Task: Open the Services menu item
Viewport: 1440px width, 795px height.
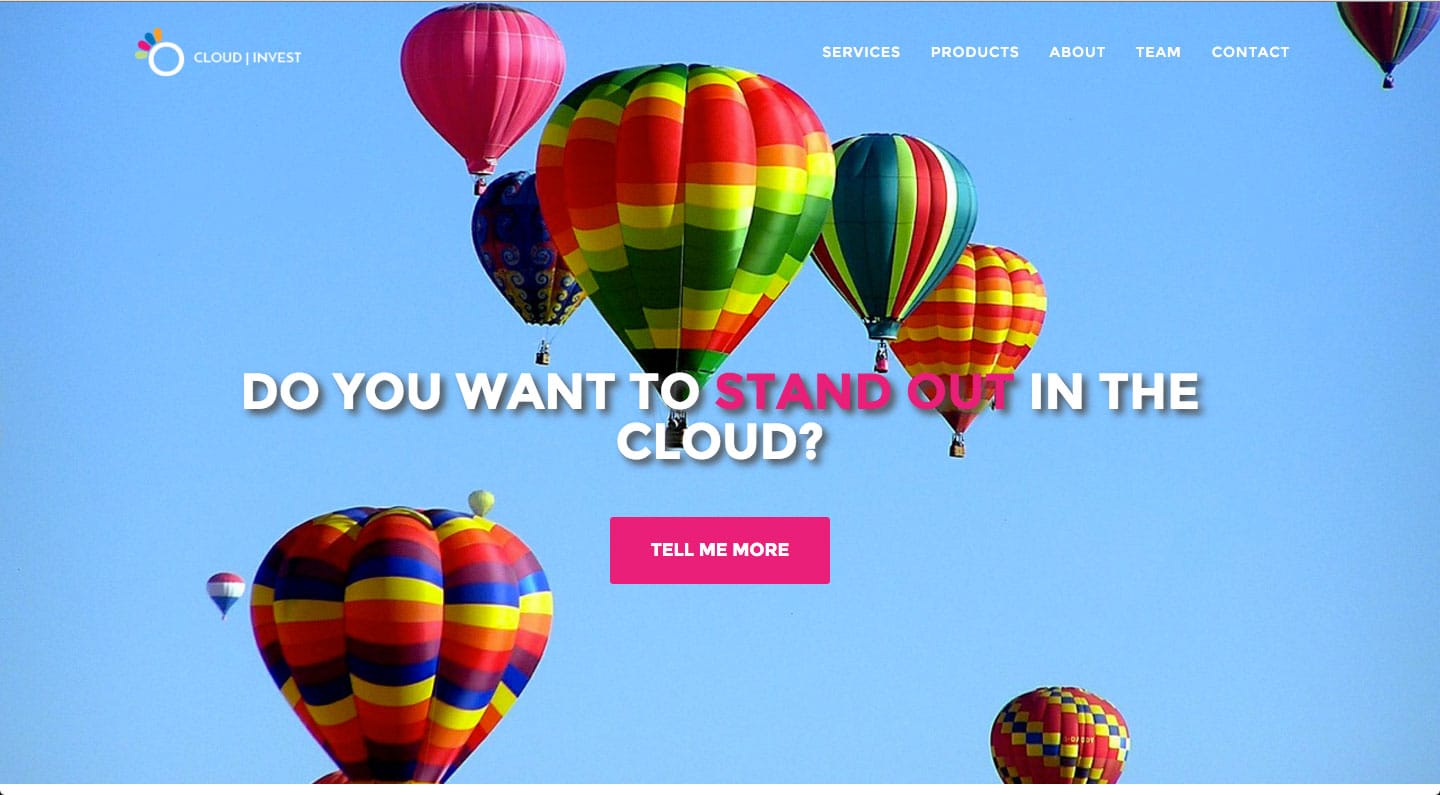Action: point(861,52)
